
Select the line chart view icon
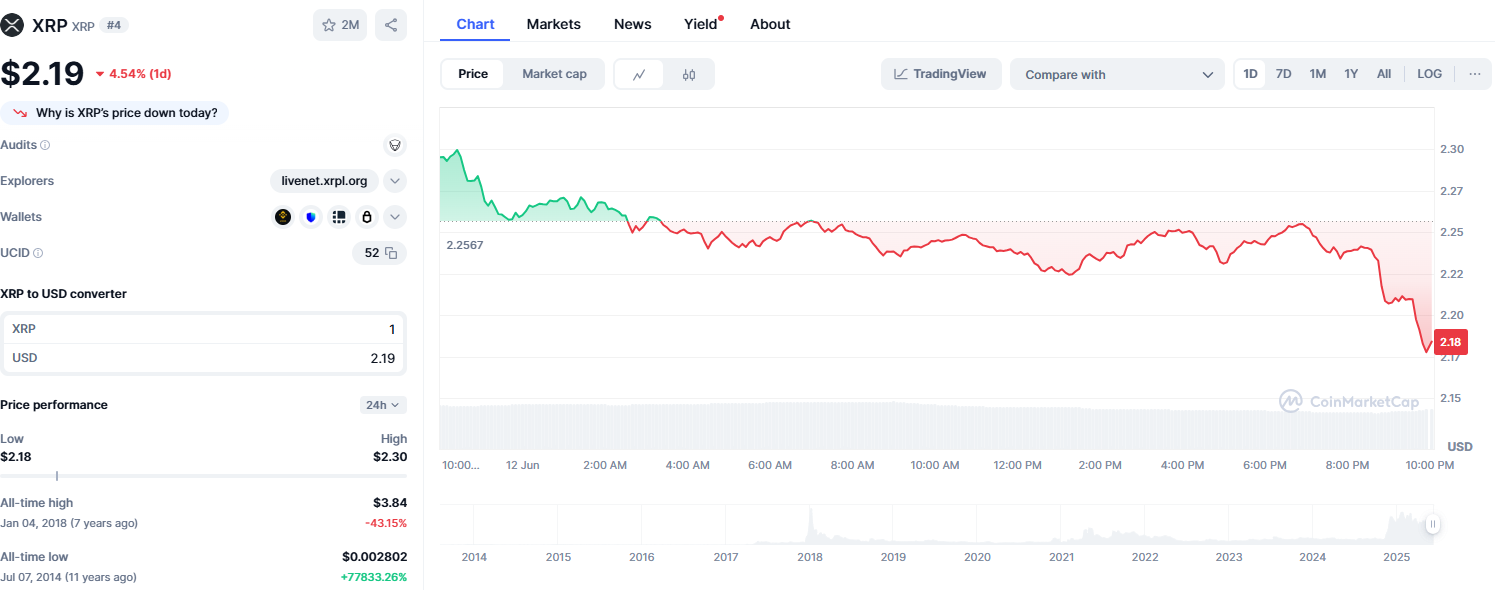pyautogui.click(x=639, y=74)
